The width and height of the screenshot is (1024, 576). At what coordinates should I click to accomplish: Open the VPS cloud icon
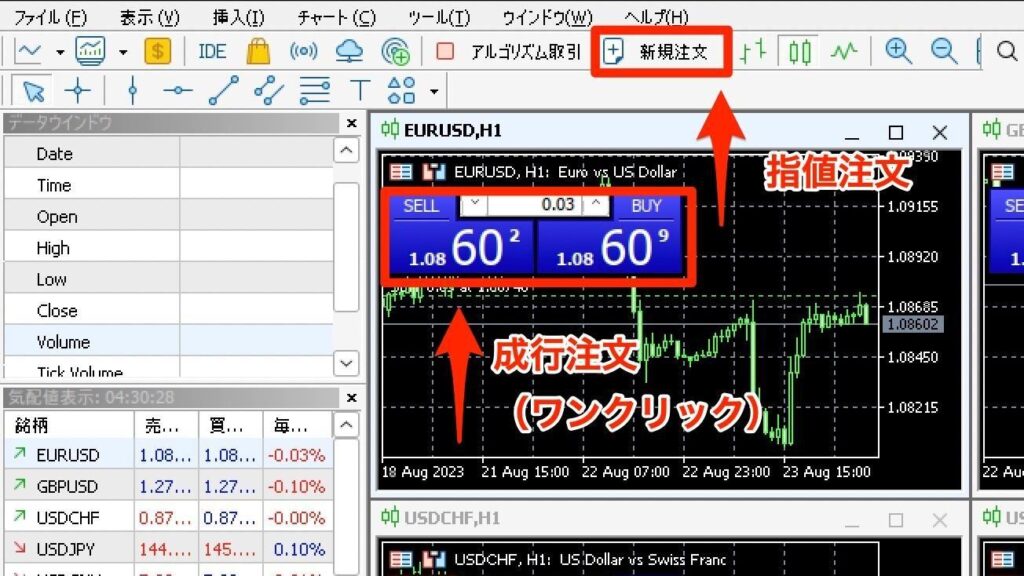click(349, 51)
